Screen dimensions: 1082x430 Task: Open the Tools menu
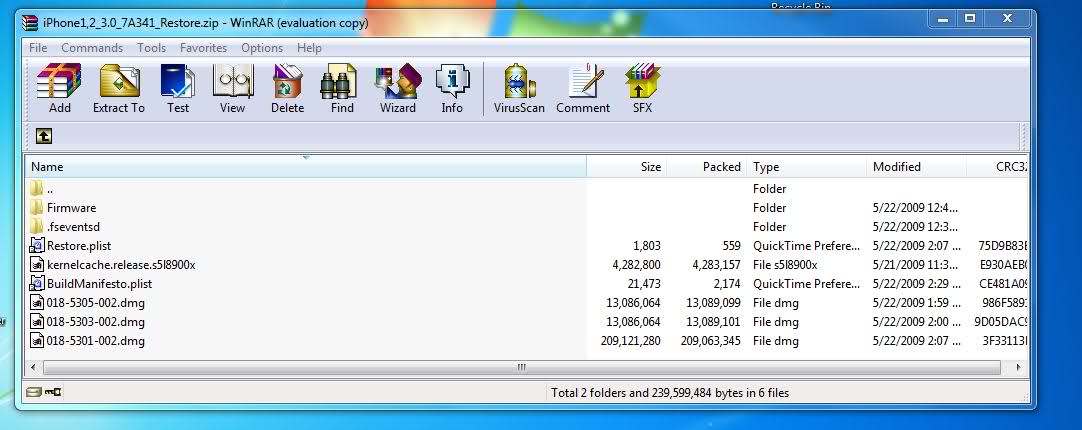(x=151, y=48)
